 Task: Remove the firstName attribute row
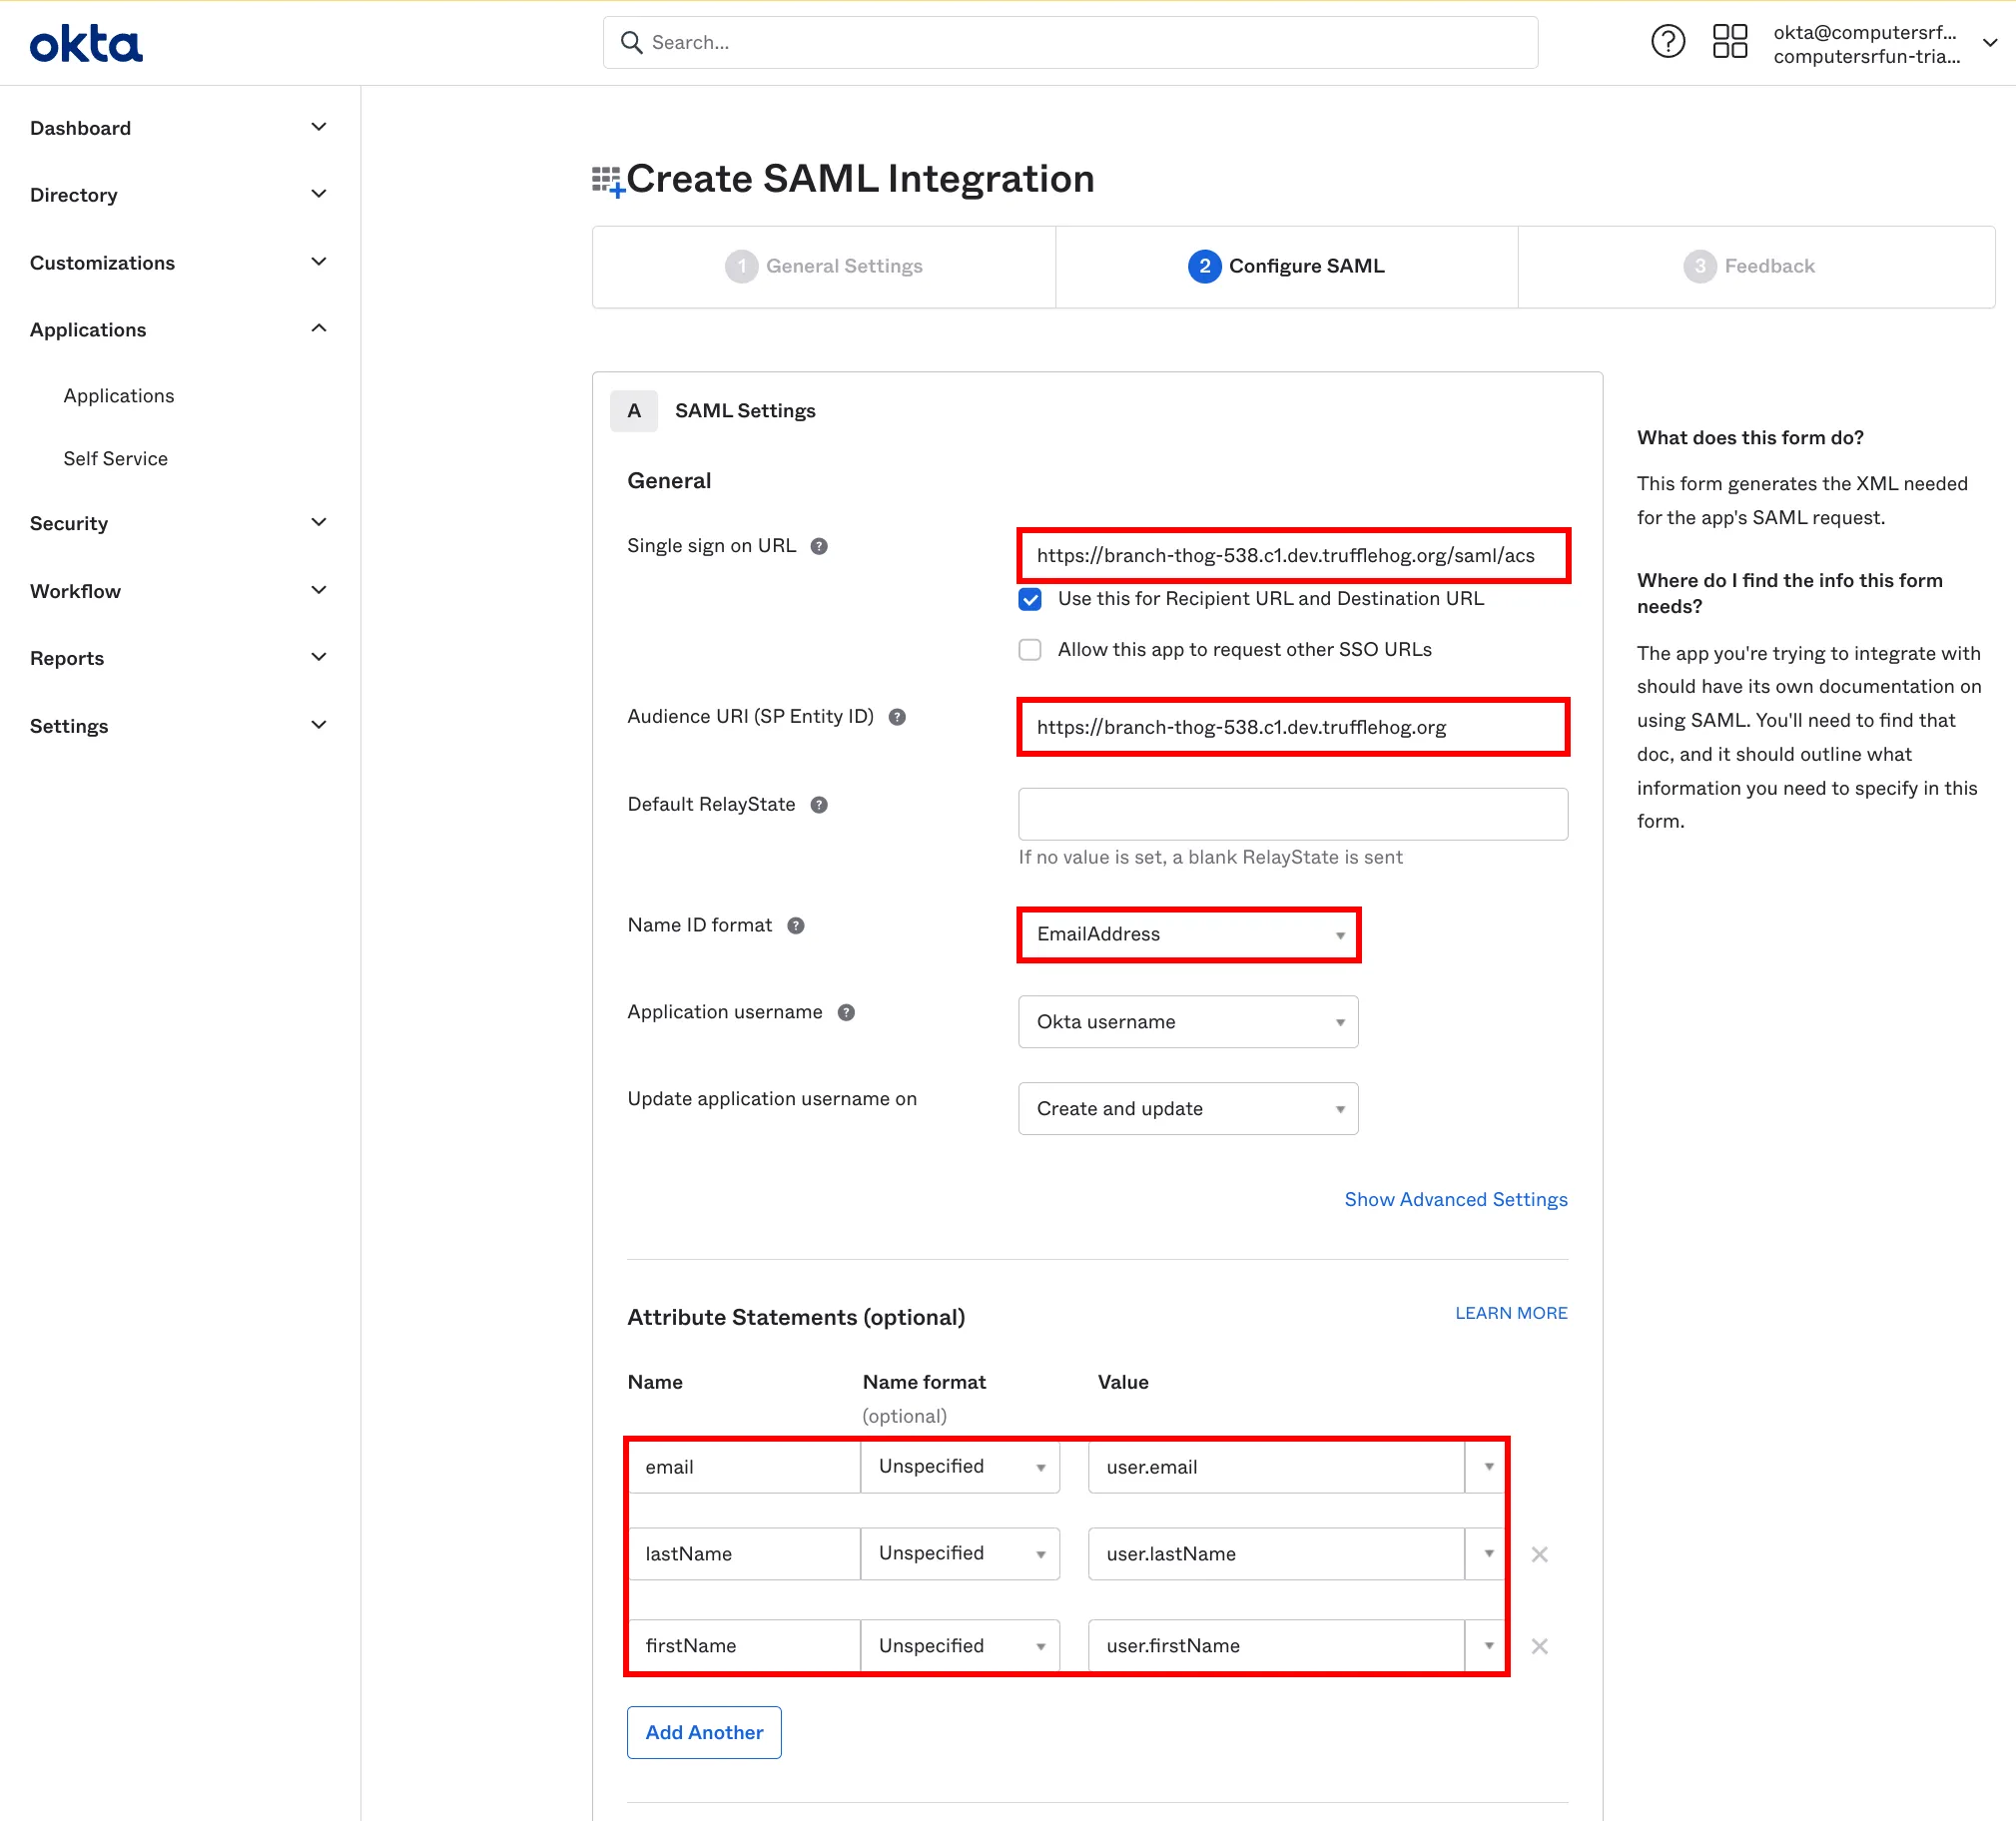point(1539,1646)
